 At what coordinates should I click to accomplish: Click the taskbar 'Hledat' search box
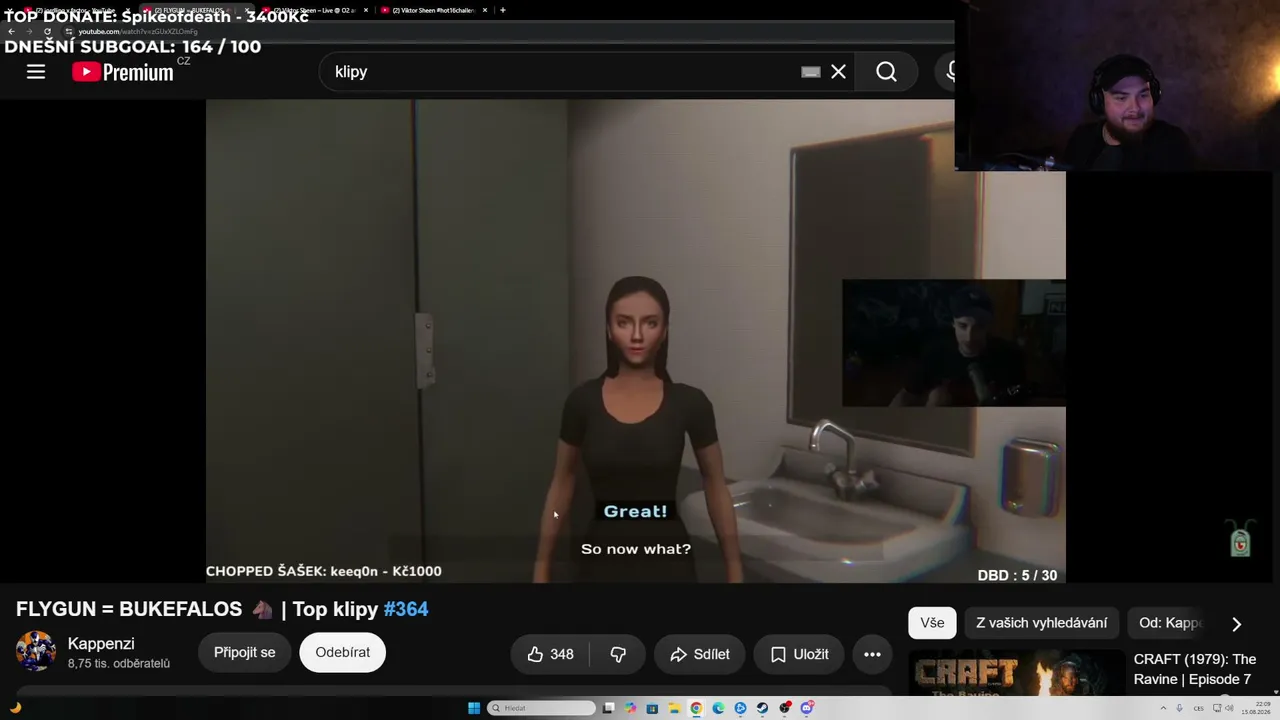[x=541, y=708]
